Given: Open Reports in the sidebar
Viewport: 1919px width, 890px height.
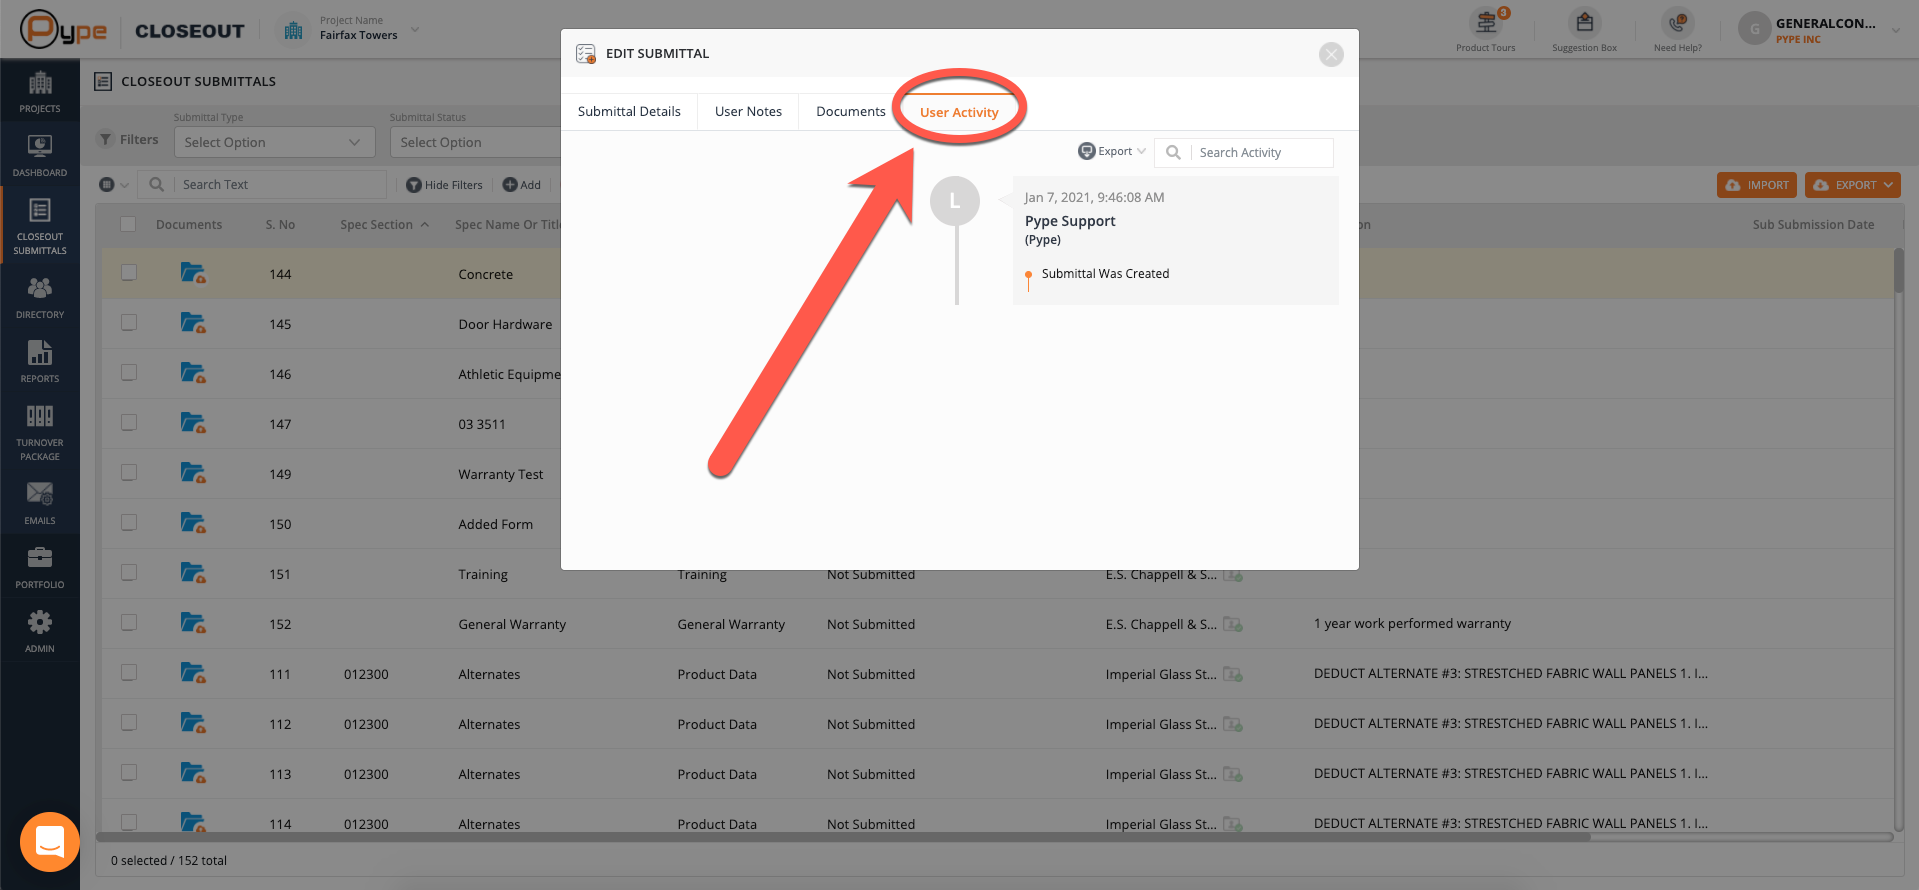Looking at the screenshot, I should coord(40,362).
